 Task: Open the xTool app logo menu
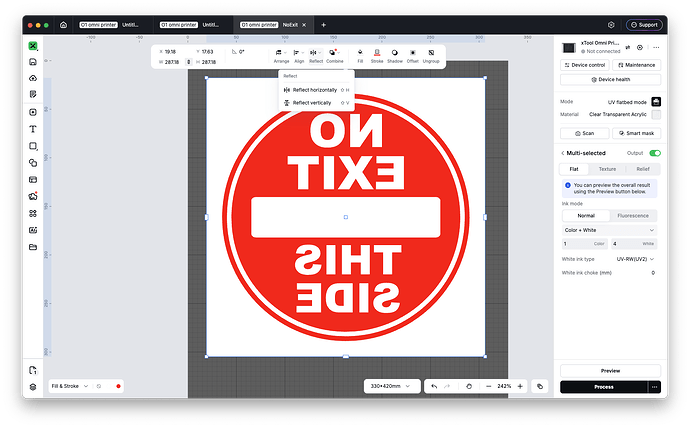pyautogui.click(x=33, y=46)
